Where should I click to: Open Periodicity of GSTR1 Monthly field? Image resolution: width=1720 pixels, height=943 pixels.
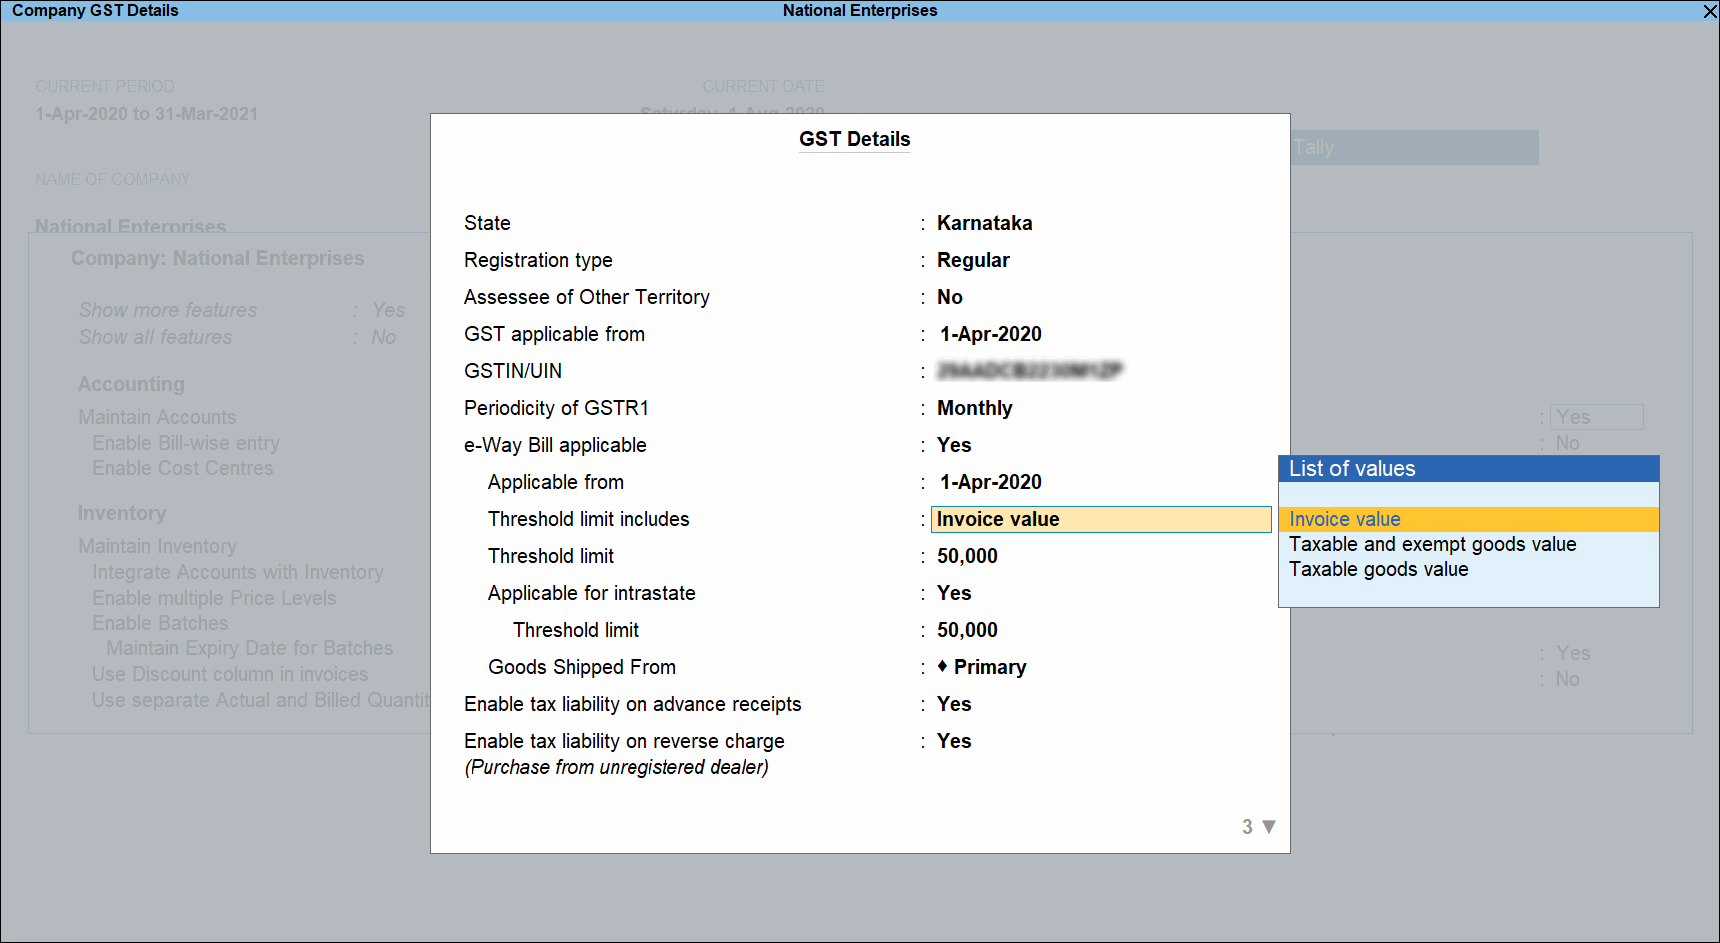[x=974, y=408]
